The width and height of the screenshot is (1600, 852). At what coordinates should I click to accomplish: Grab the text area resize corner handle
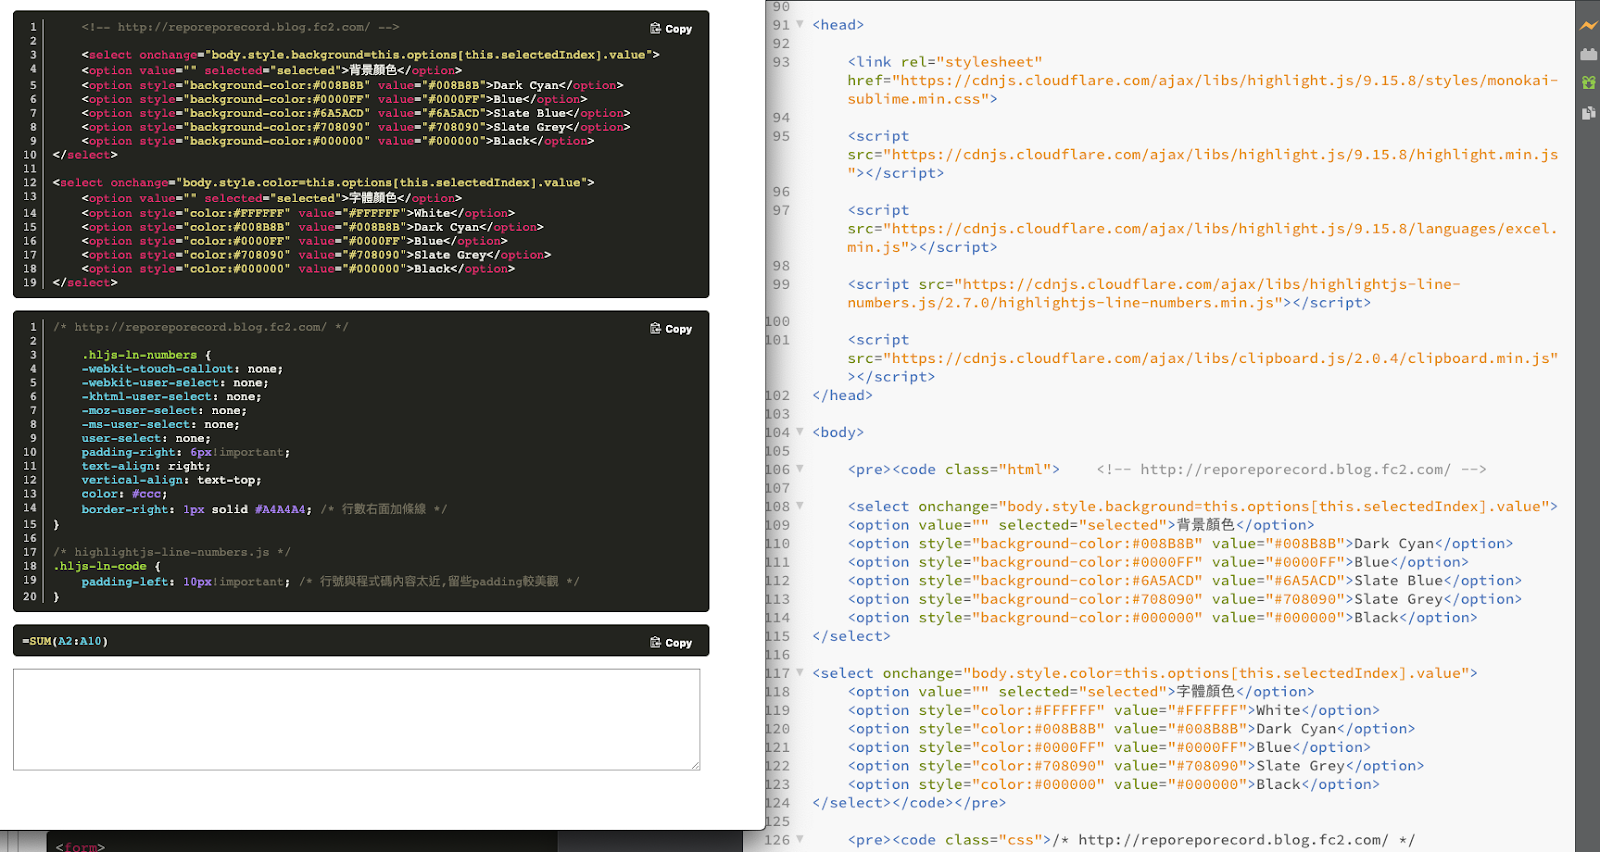point(695,765)
